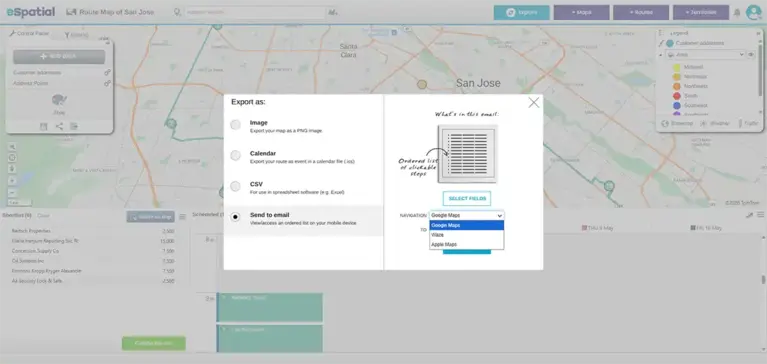Choose Google Maps in the navigation list
Screen dimensions: 767x364
pos(467,225)
